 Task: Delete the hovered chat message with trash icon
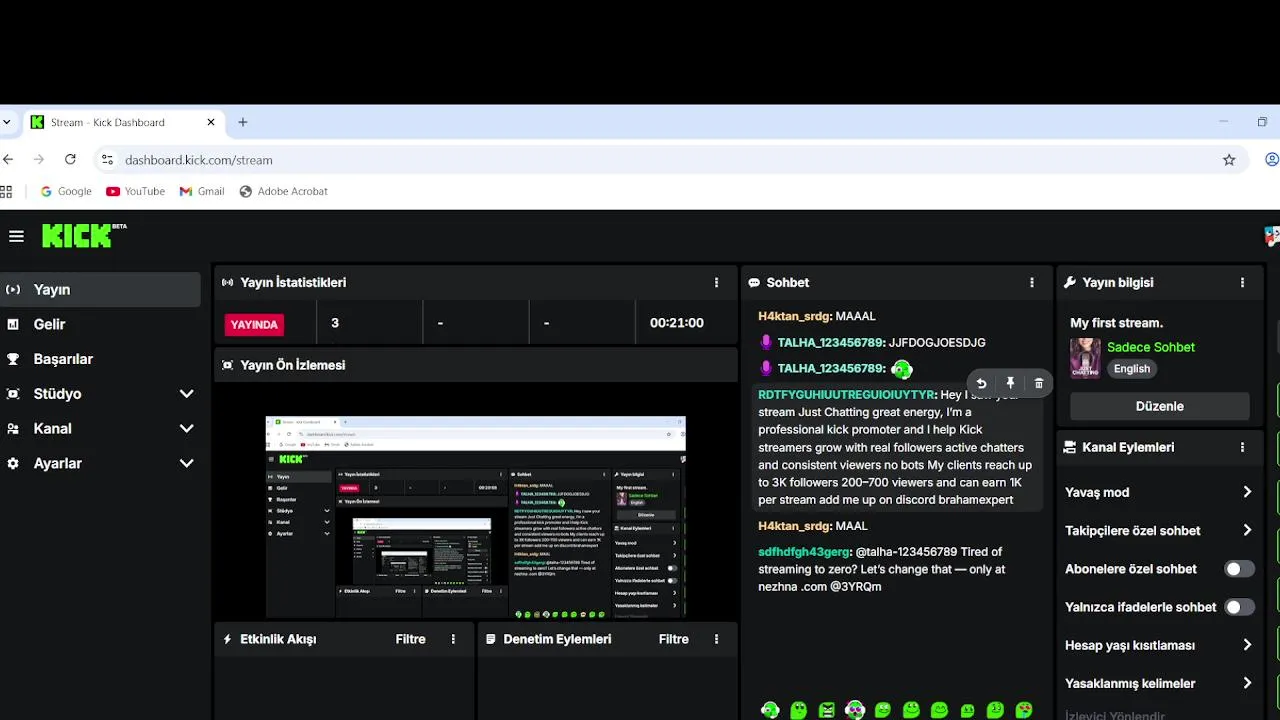click(1039, 383)
